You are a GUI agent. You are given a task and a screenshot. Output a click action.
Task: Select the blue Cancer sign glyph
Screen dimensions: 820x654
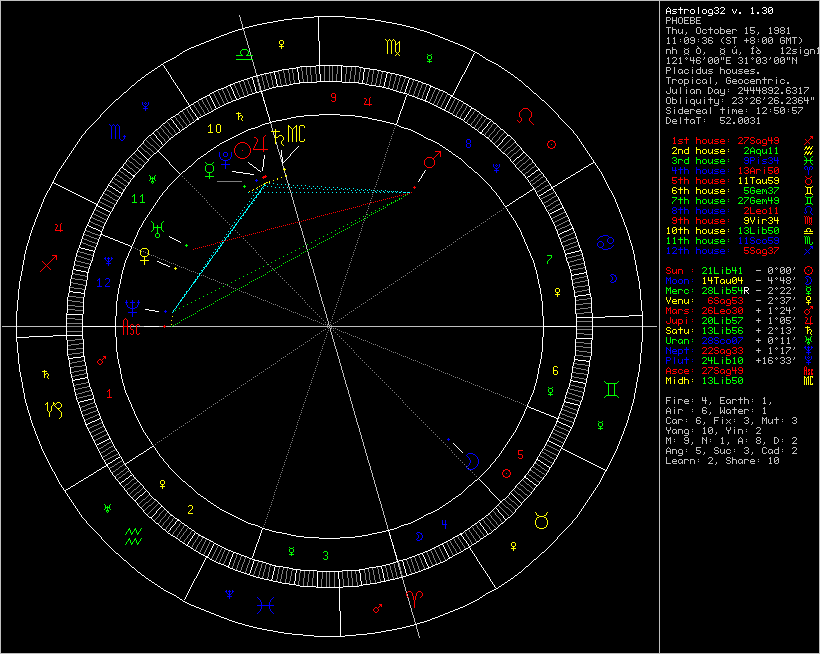606,242
